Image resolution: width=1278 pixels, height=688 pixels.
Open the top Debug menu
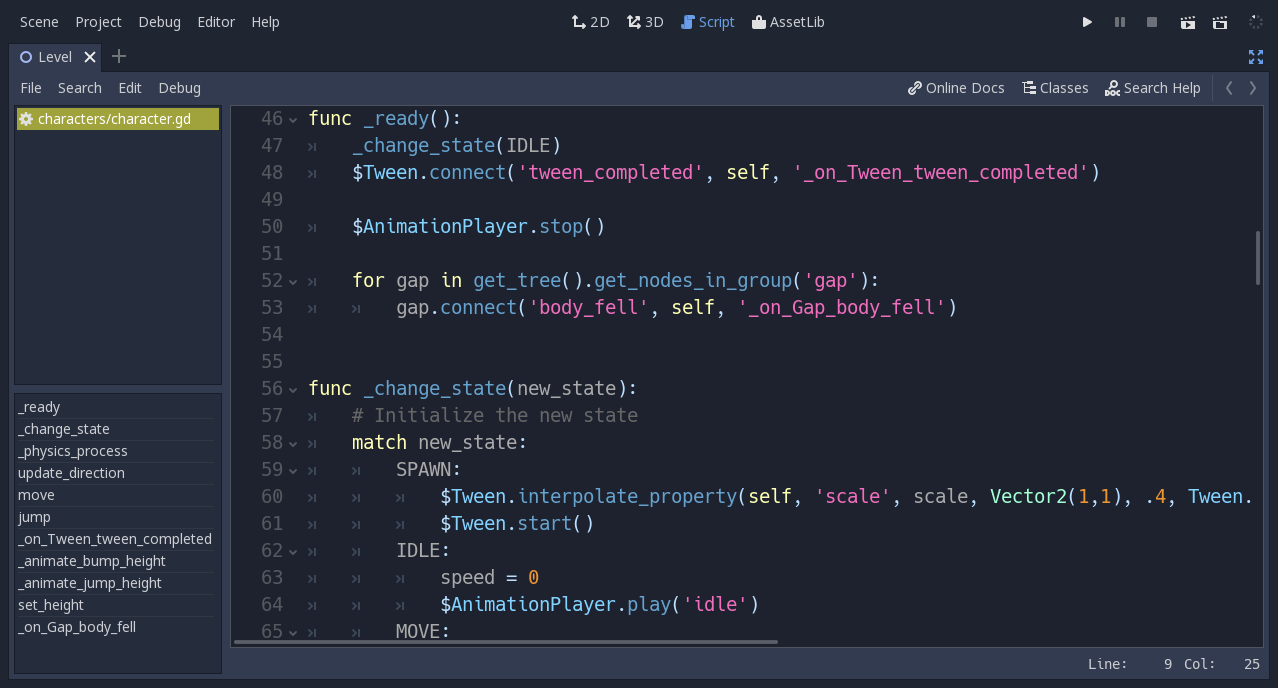[x=160, y=22]
